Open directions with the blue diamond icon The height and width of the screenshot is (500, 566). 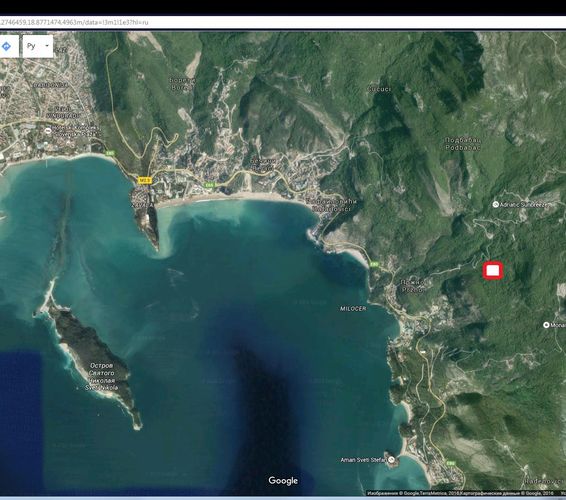coord(6,46)
